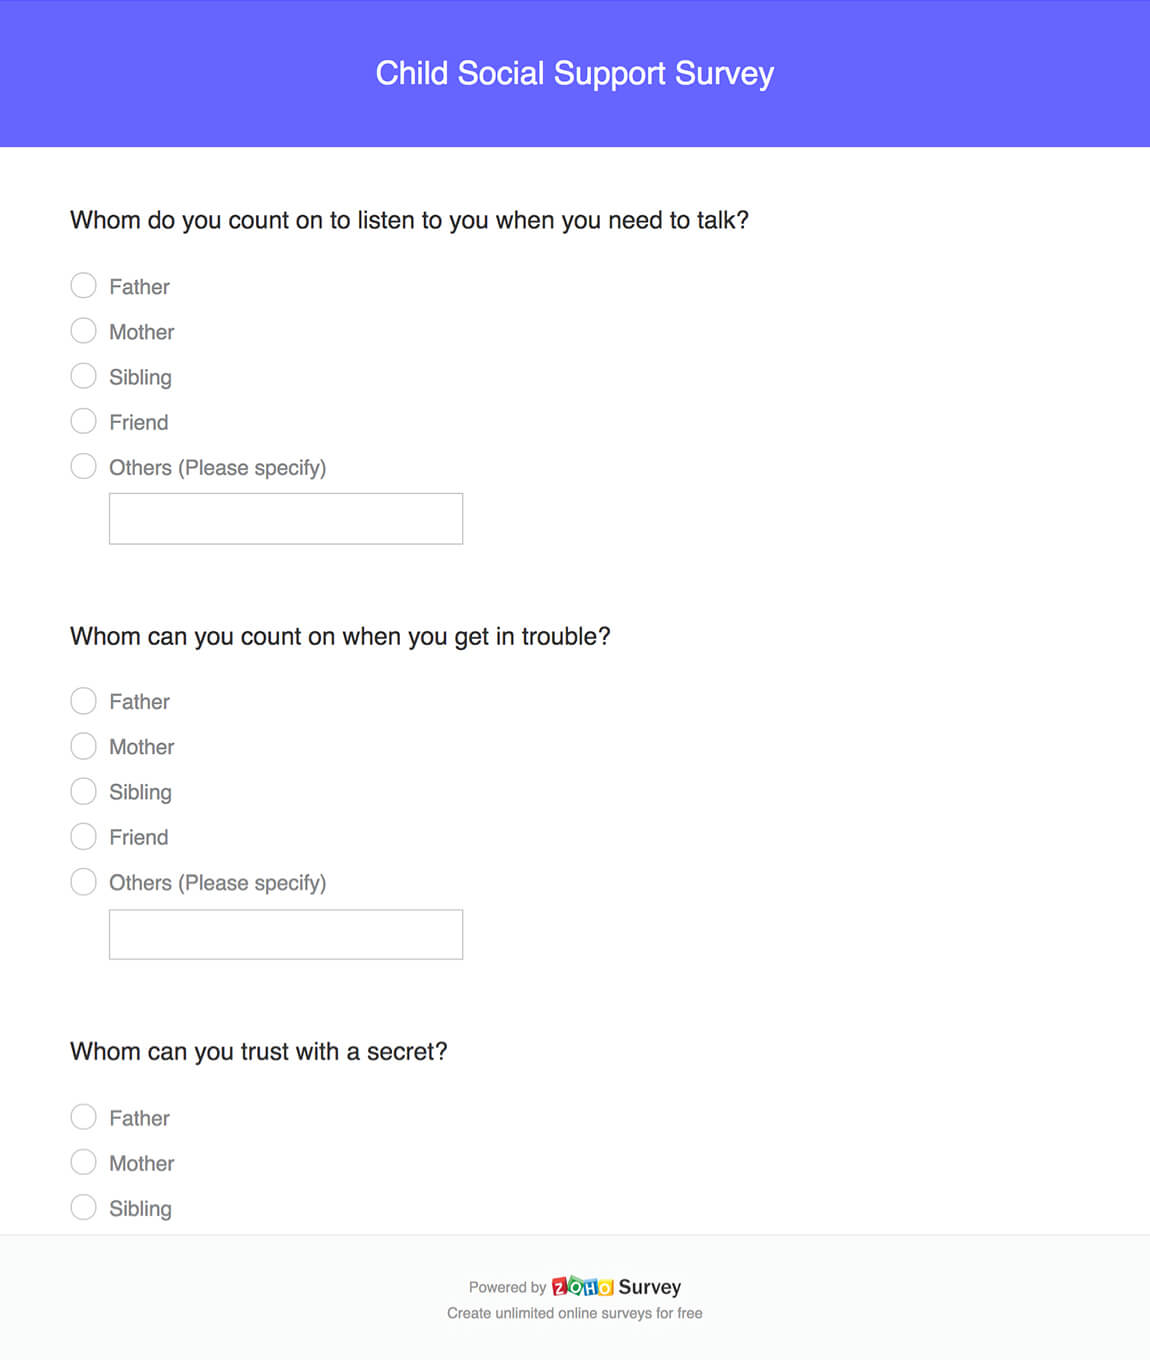
Task: Click the Child Social Support Survey header
Action: click(x=575, y=73)
